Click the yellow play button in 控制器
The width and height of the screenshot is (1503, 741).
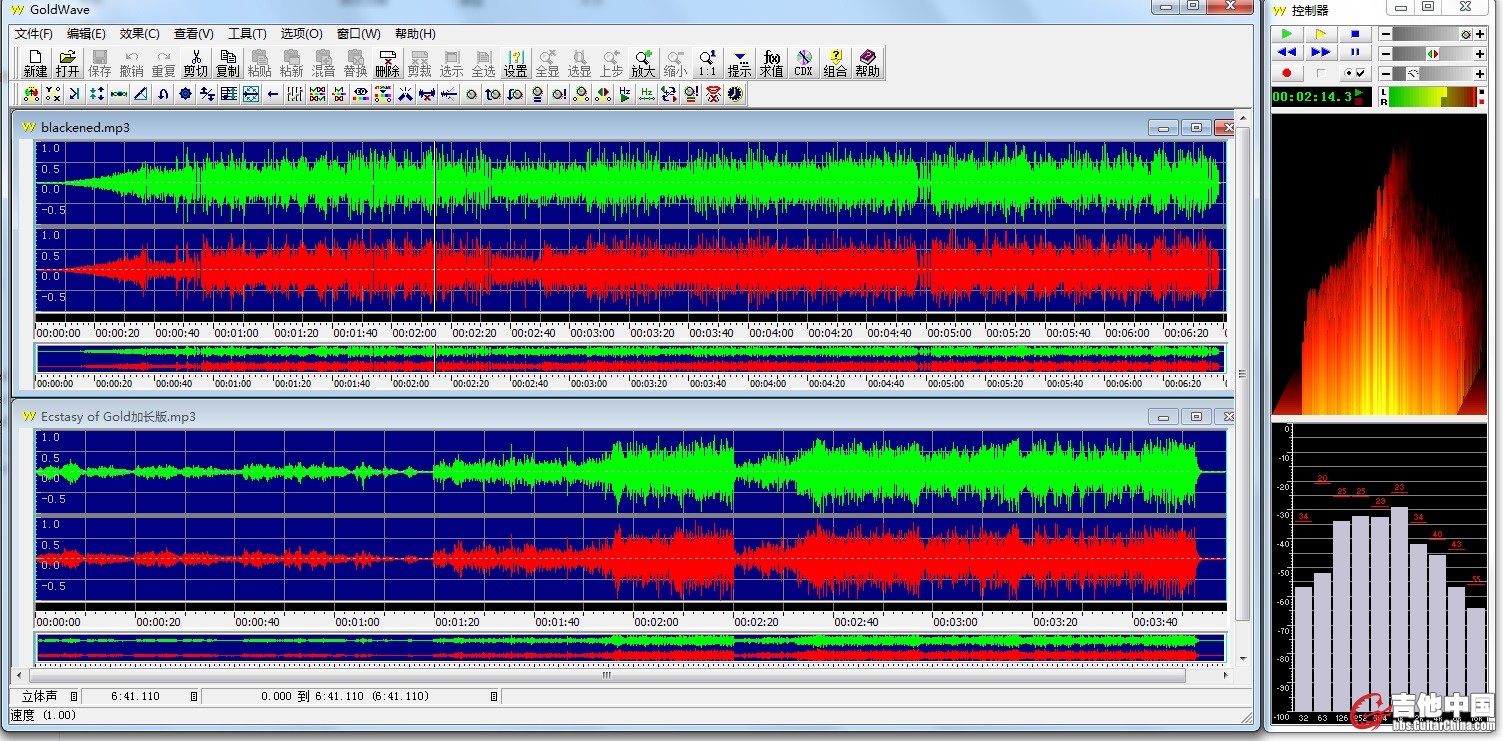(x=1321, y=34)
